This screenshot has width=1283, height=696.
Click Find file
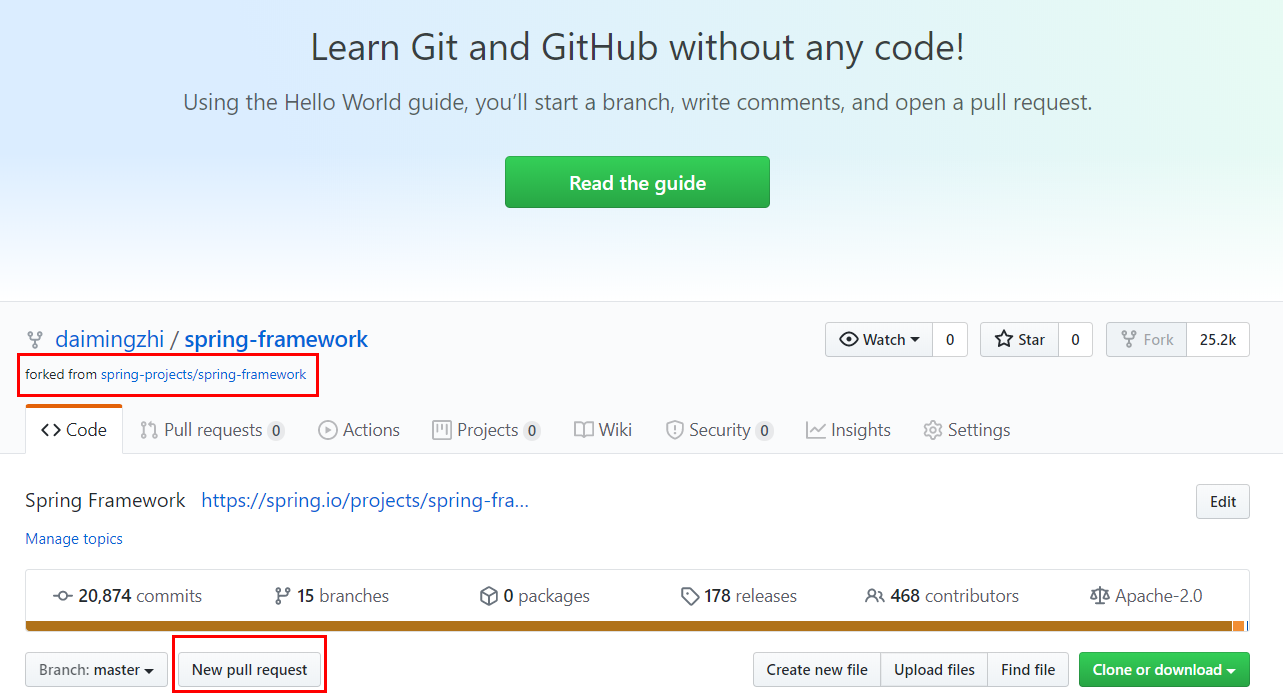click(x=1028, y=670)
